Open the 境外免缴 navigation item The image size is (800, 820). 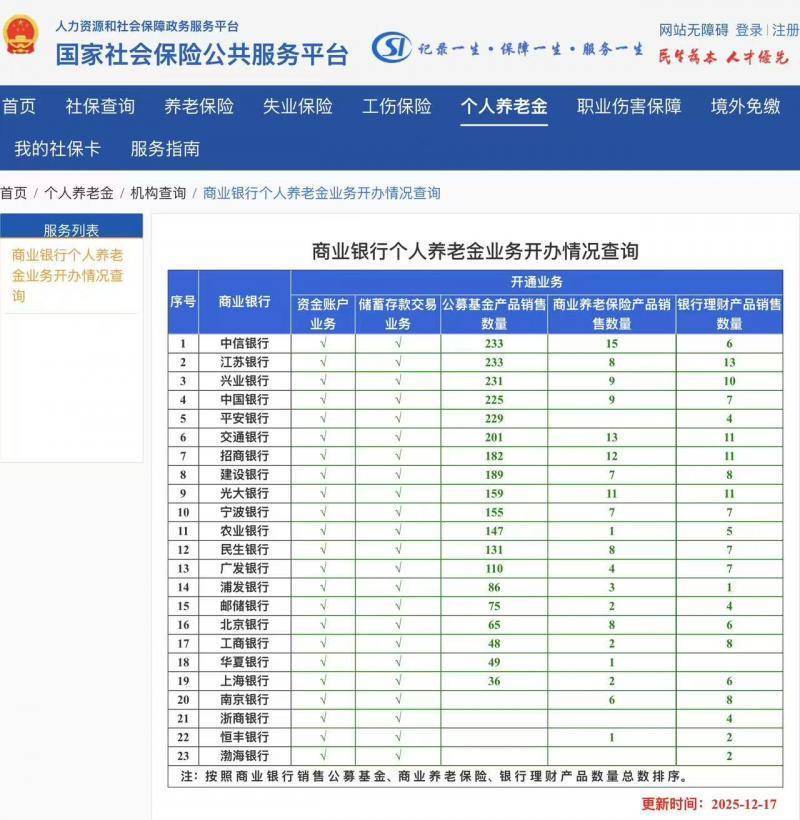click(x=745, y=107)
